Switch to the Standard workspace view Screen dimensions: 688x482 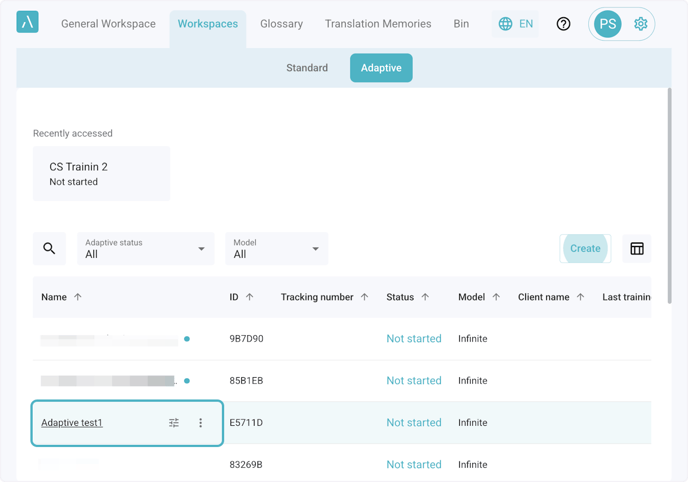[307, 68]
